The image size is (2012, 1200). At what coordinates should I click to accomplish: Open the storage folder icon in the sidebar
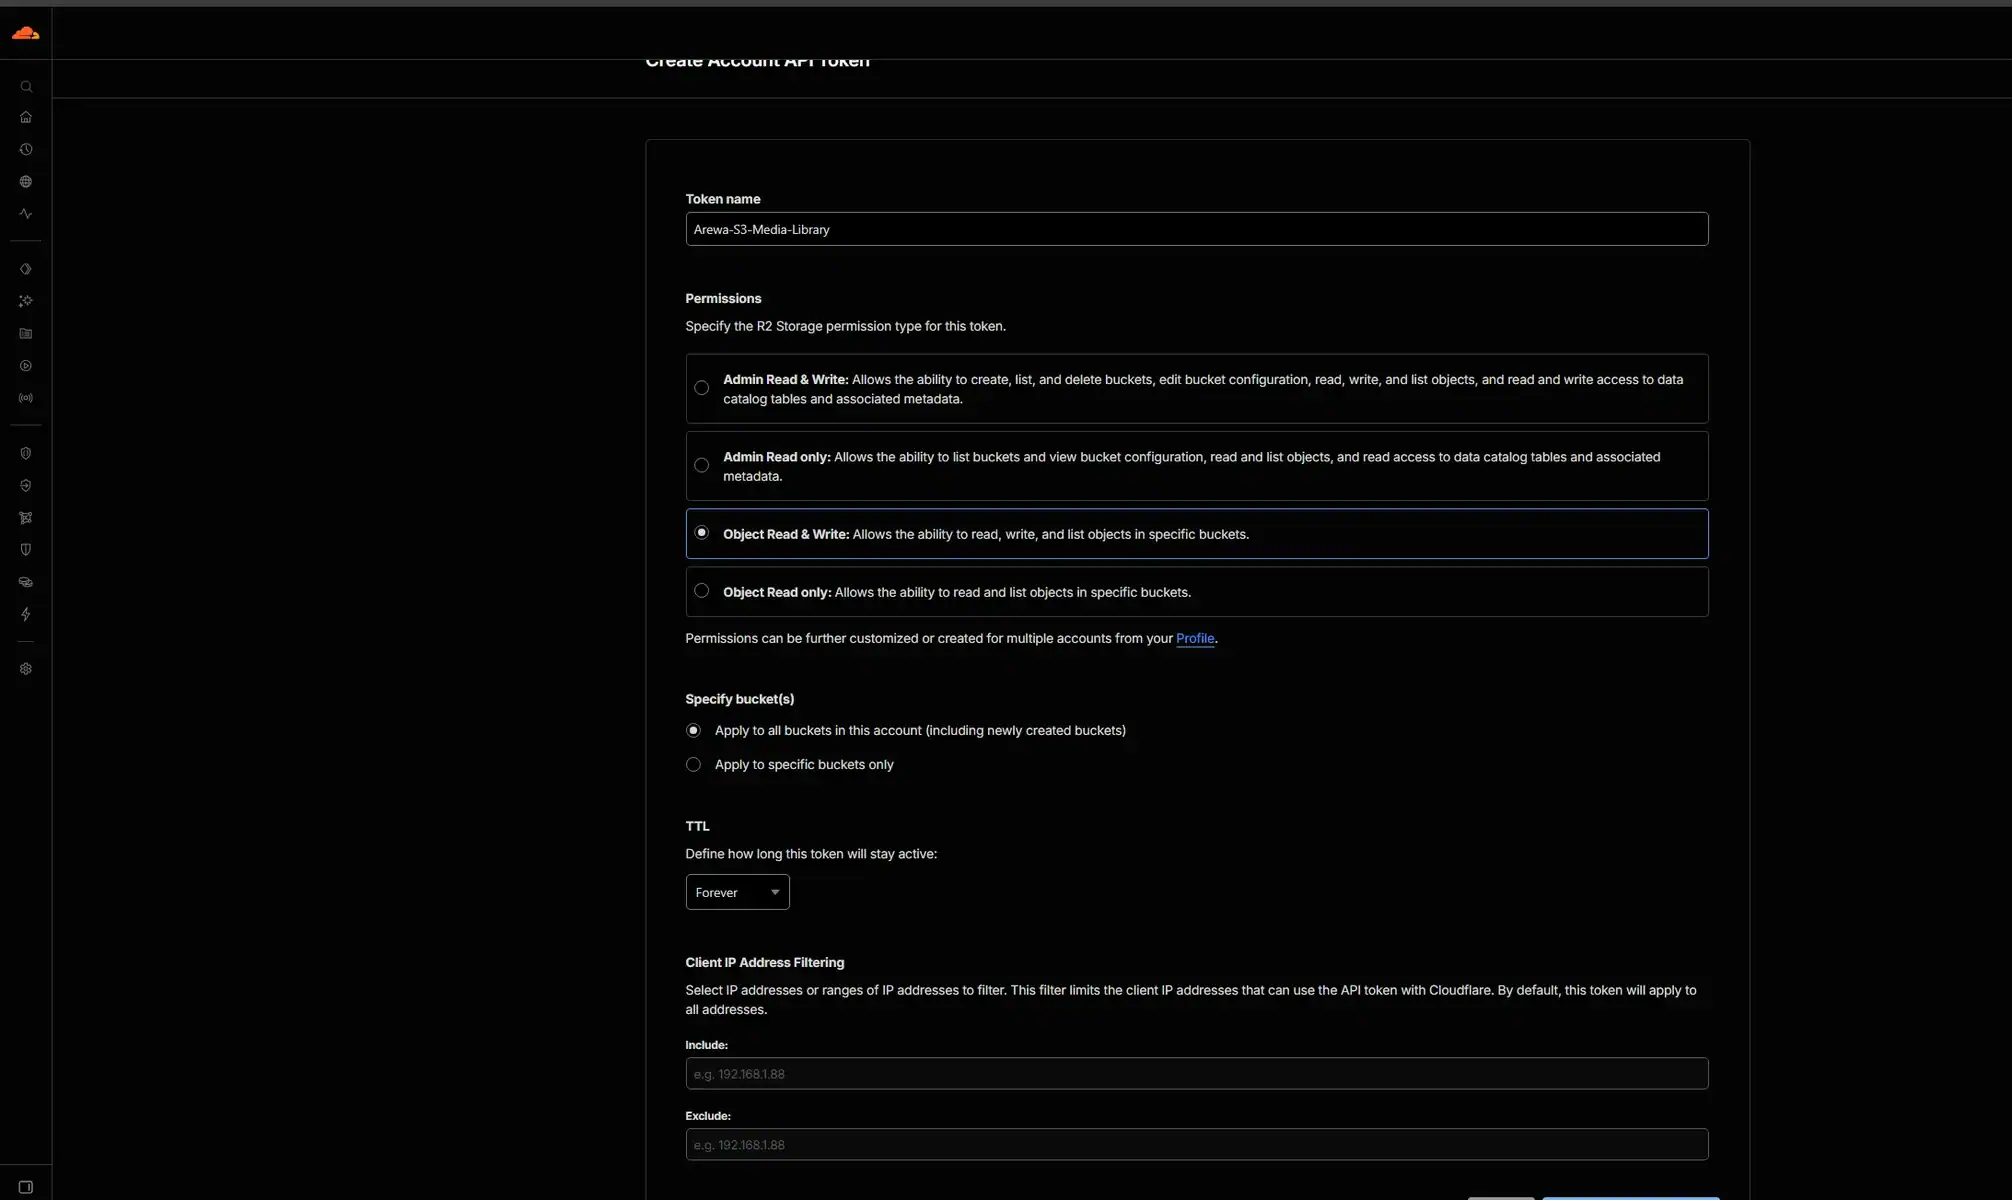26,334
